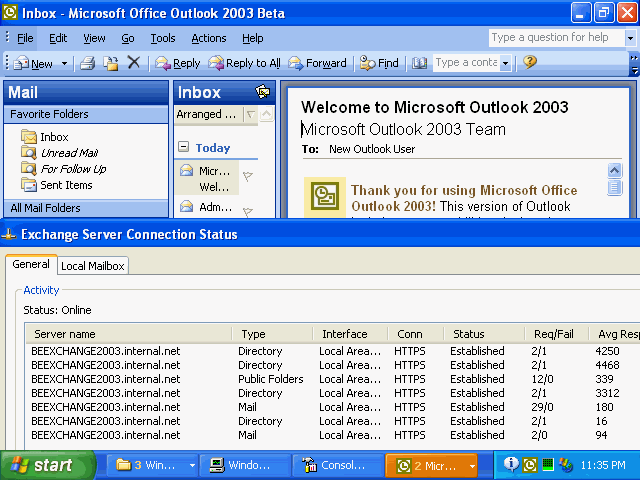Viewport: 640px width, 480px height.
Task: Click the Type column header
Action: coord(273,334)
